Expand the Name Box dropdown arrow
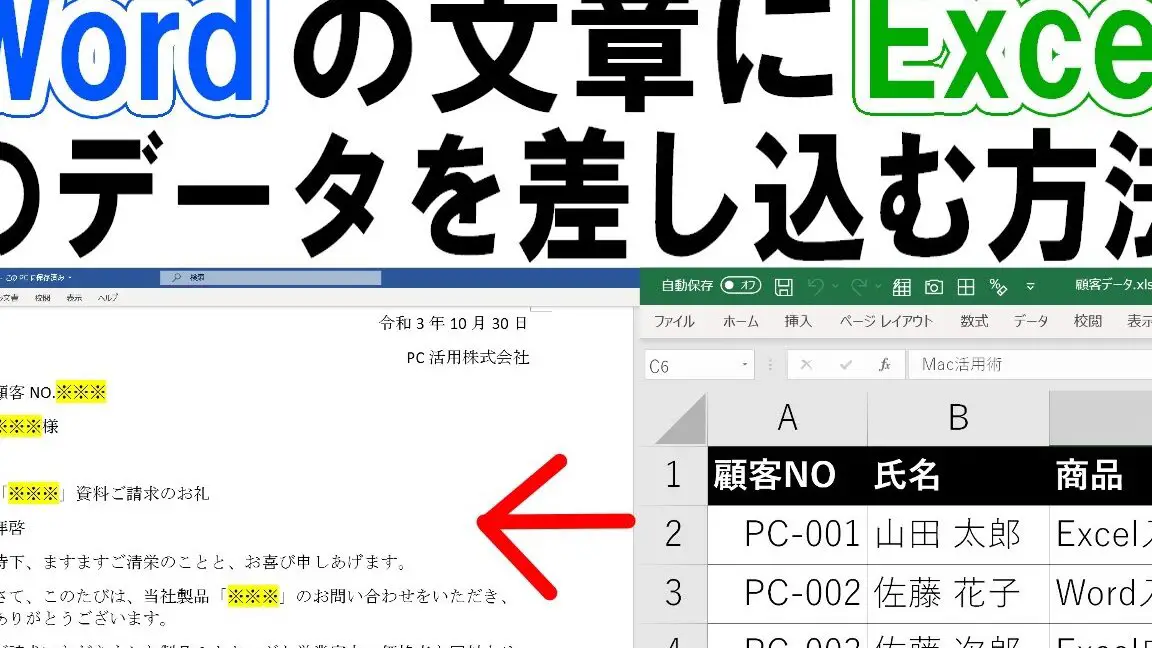Viewport: 1152px width, 648px height. (745, 364)
